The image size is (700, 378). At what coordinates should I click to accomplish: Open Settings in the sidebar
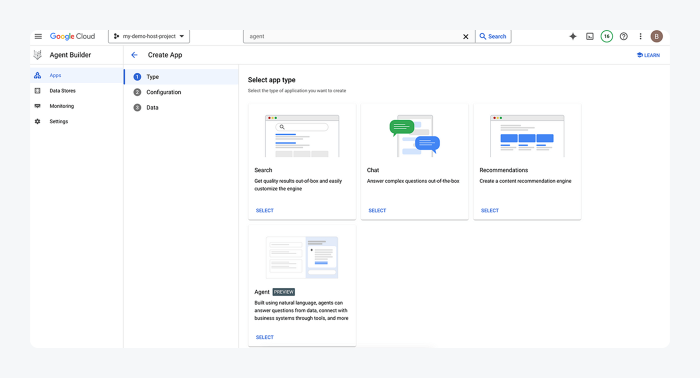[76, 121]
